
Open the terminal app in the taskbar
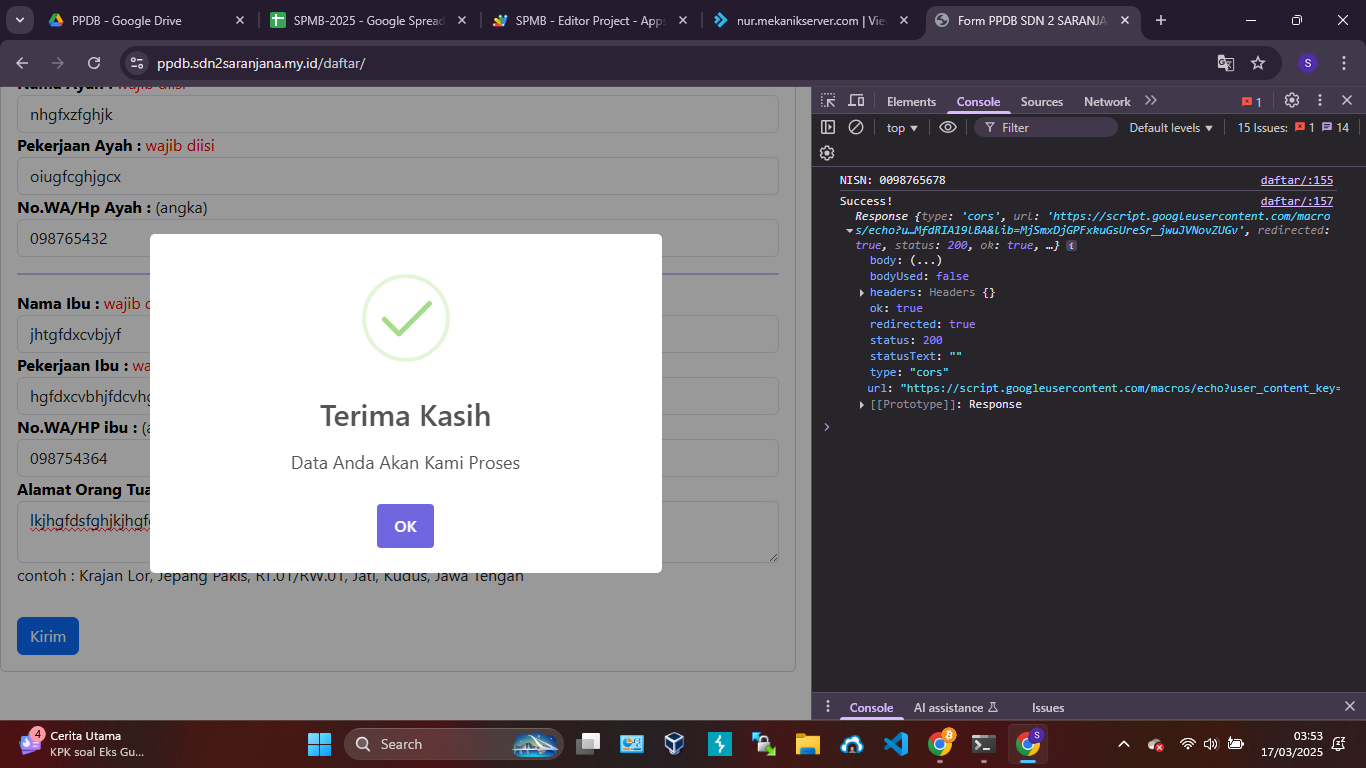[x=983, y=744]
